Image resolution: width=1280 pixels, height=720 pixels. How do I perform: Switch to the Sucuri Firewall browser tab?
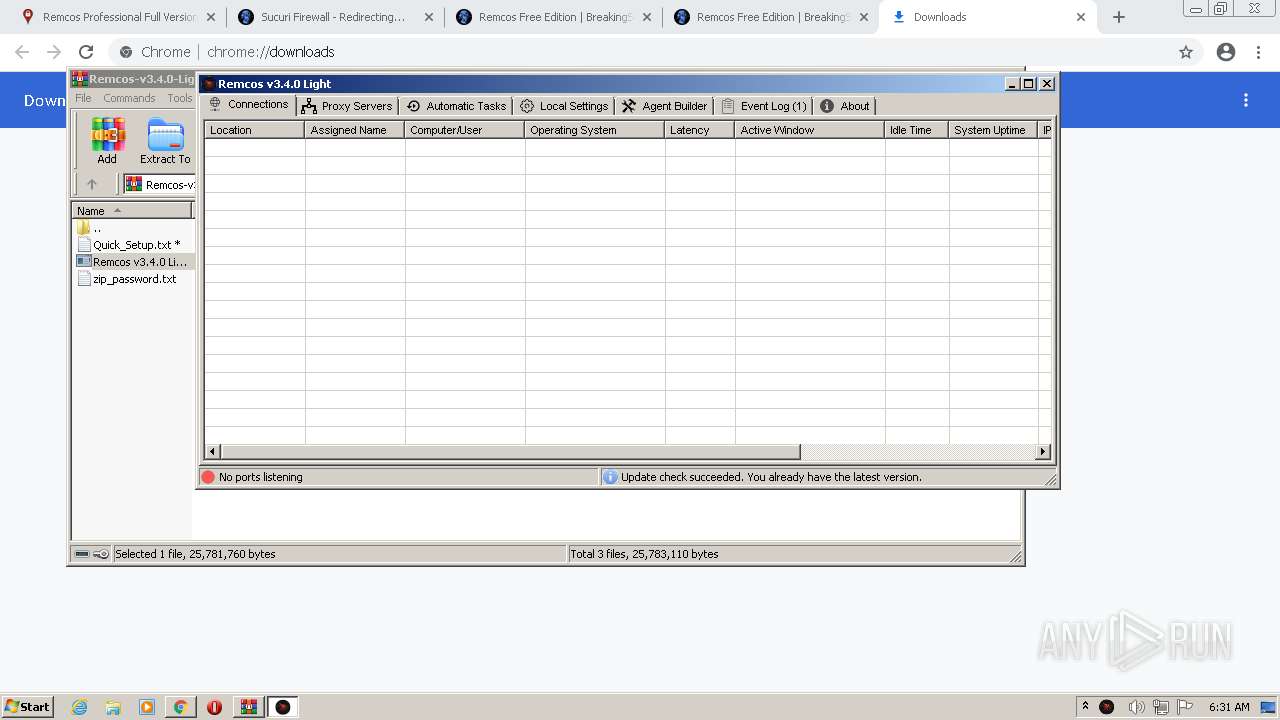coord(333,17)
